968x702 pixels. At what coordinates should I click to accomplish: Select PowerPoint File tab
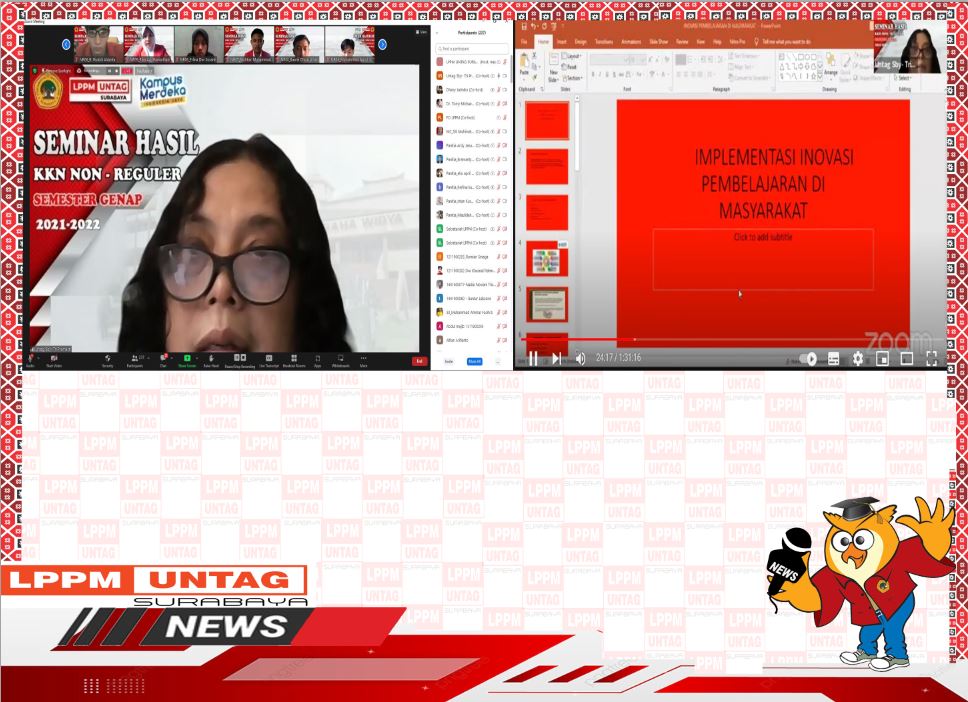click(524, 42)
